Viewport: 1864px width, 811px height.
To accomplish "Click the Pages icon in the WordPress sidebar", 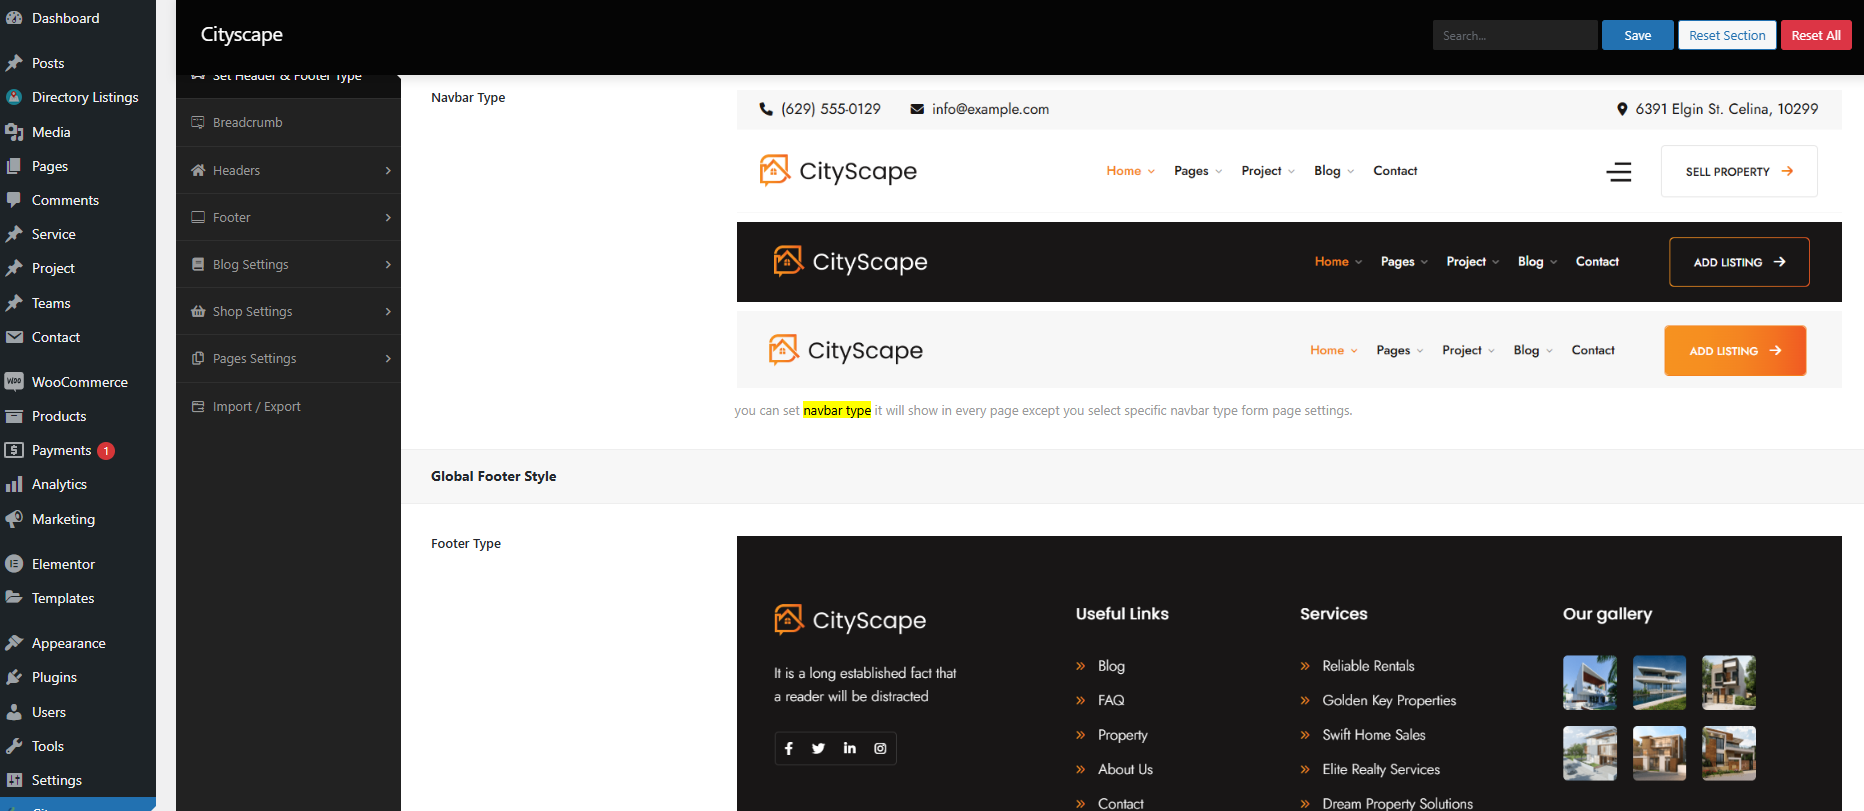I will [14, 166].
